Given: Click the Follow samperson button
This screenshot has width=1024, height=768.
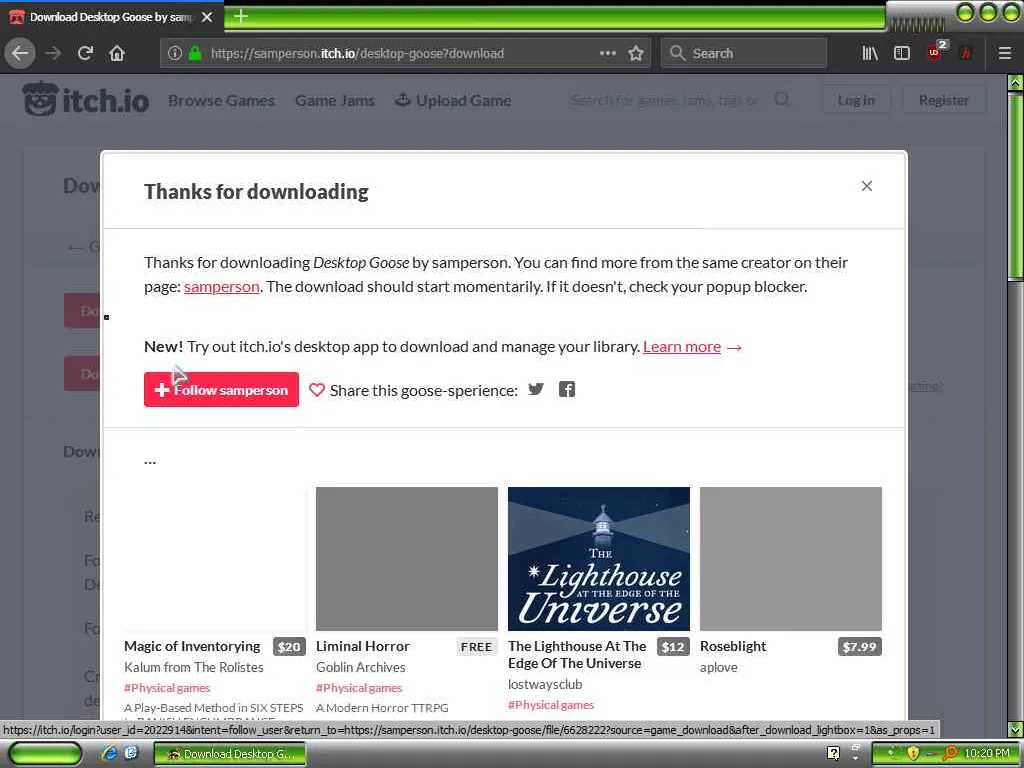Looking at the screenshot, I should pos(221,389).
